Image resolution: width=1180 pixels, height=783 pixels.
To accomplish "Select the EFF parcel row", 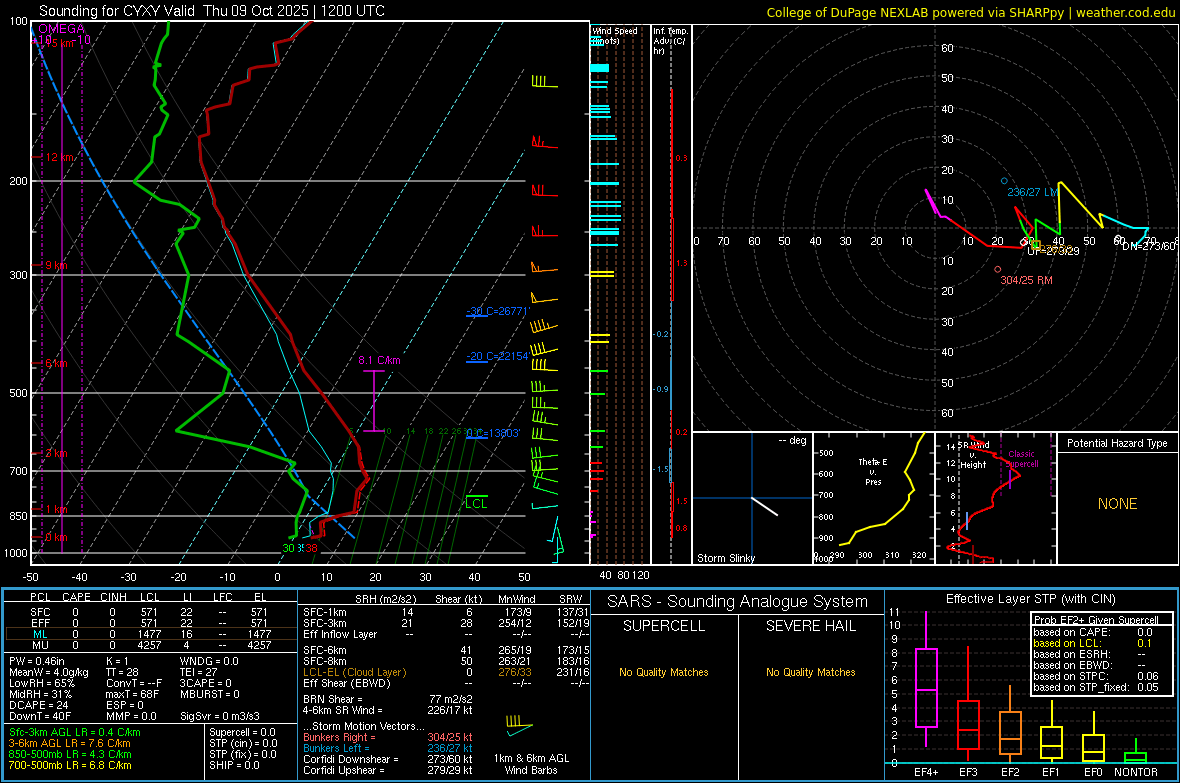I will 151,623.
